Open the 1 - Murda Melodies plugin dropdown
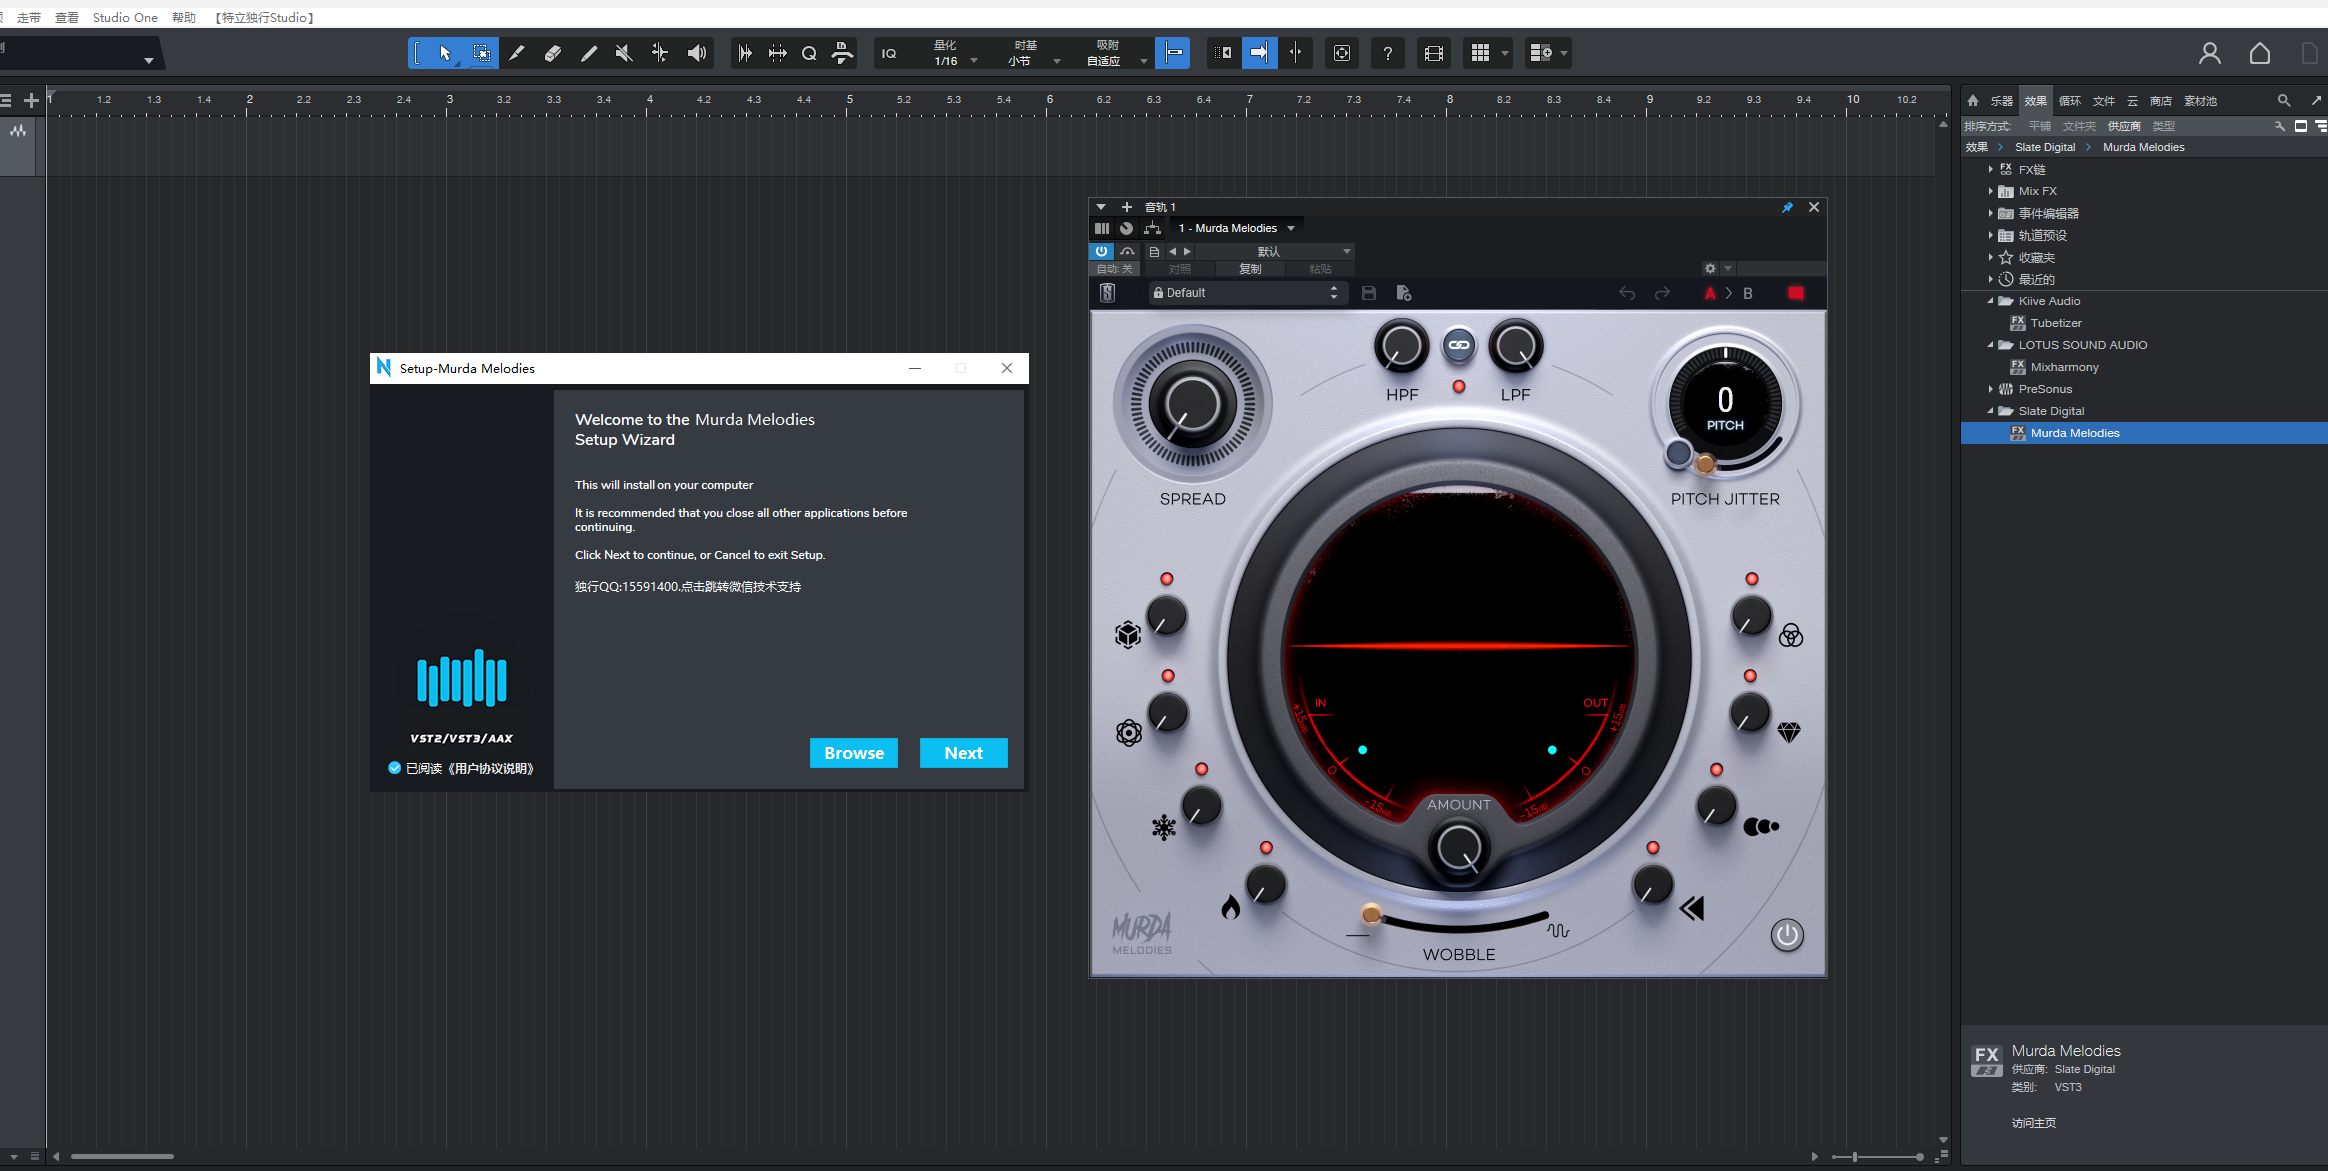Image resolution: width=2328 pixels, height=1171 pixels. (1237, 228)
